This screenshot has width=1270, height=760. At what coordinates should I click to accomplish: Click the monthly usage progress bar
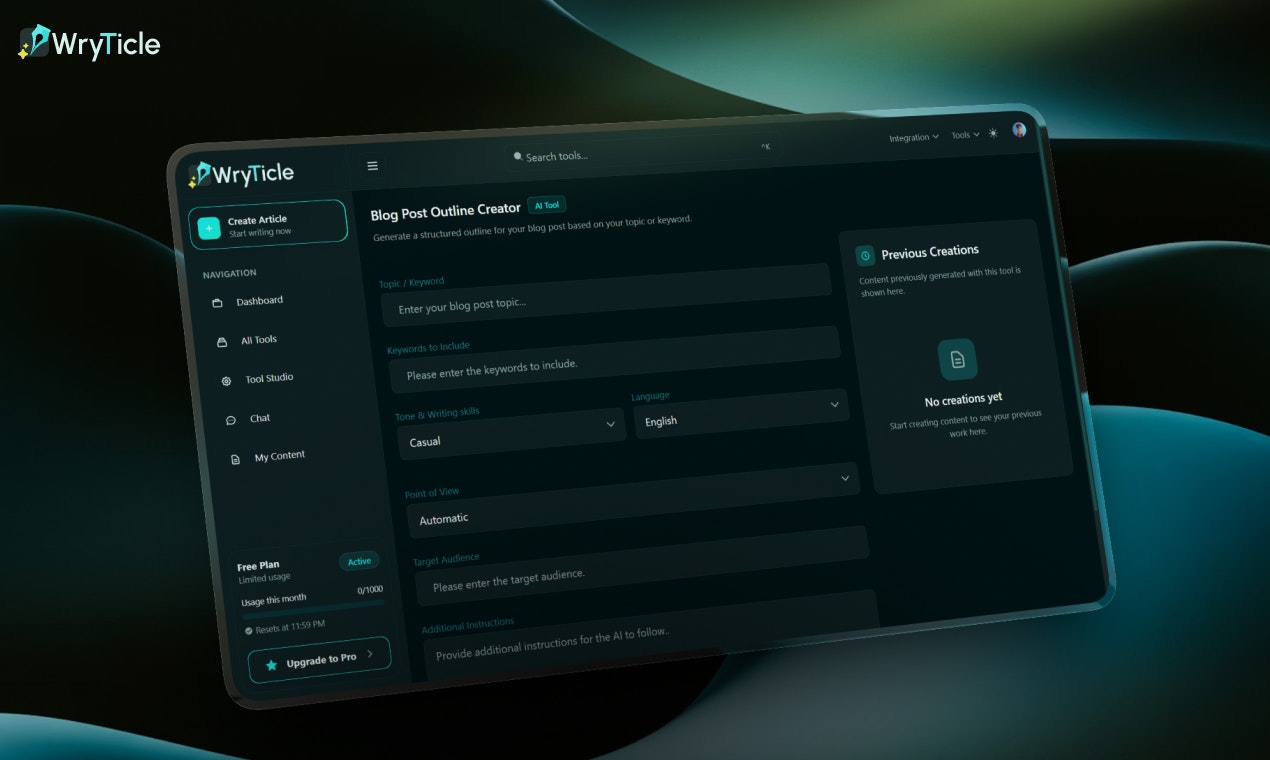point(313,608)
